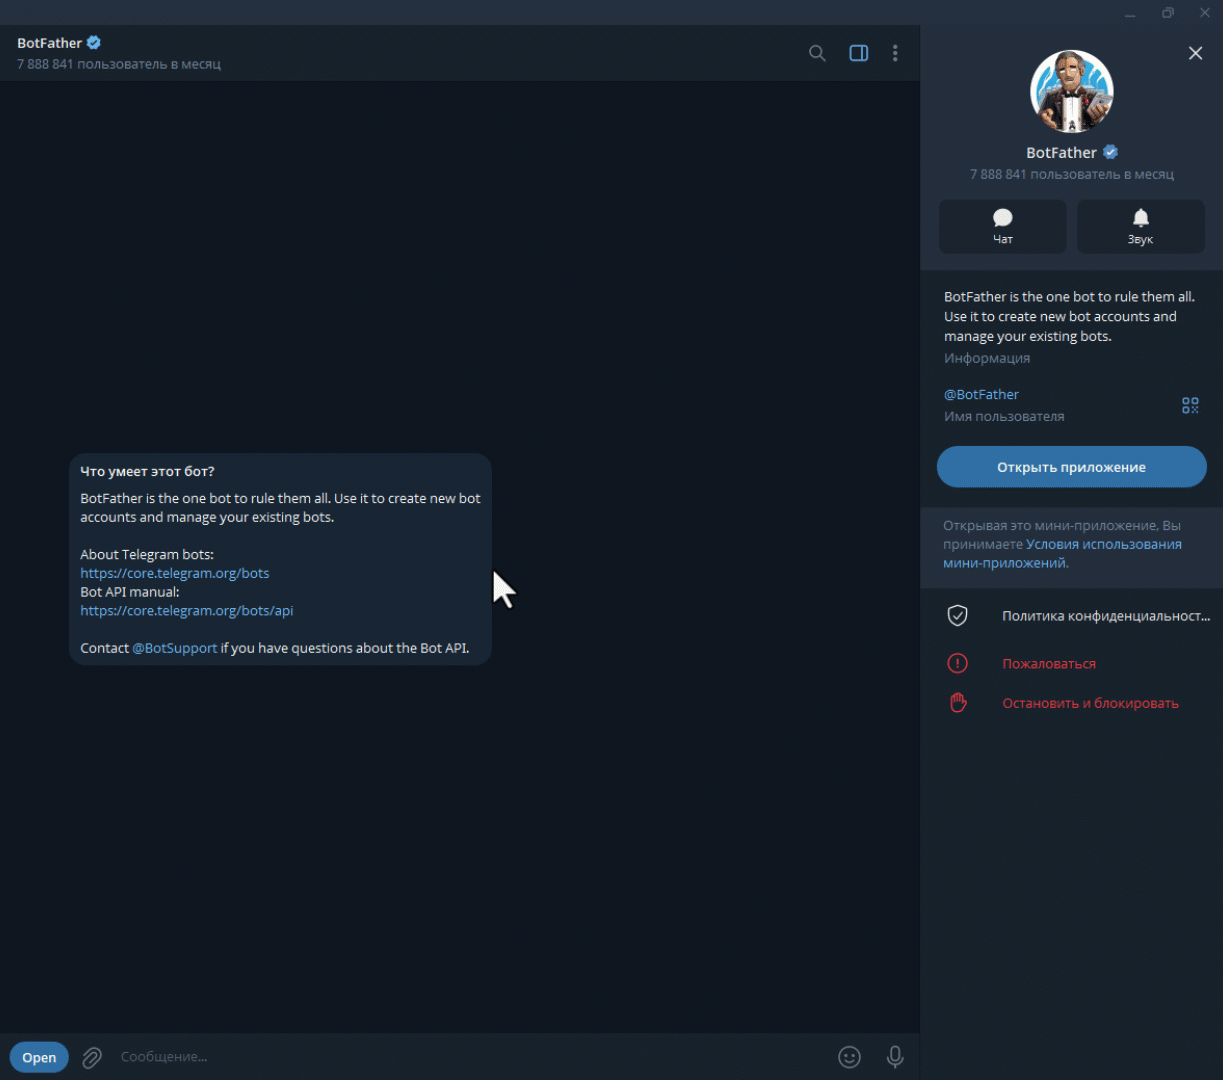The height and width of the screenshot is (1080, 1223).
Task: Click the Открыть приложение button
Action: [x=1071, y=467]
